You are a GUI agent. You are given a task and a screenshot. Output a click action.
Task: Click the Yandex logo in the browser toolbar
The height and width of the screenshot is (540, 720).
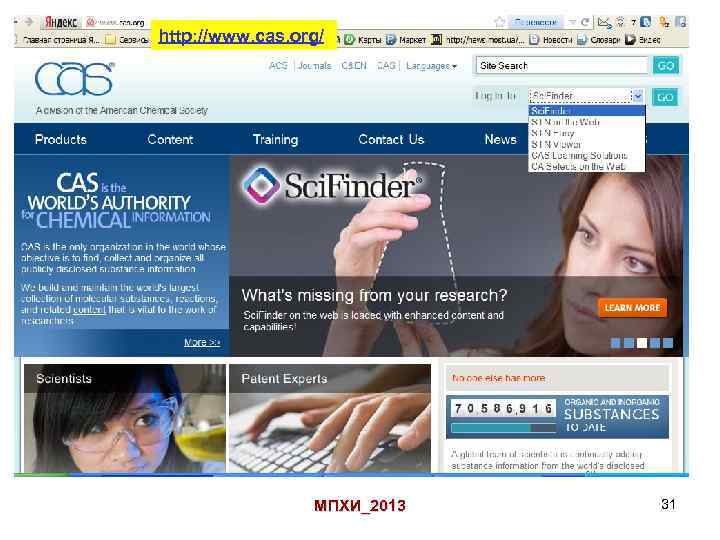tap(61, 22)
